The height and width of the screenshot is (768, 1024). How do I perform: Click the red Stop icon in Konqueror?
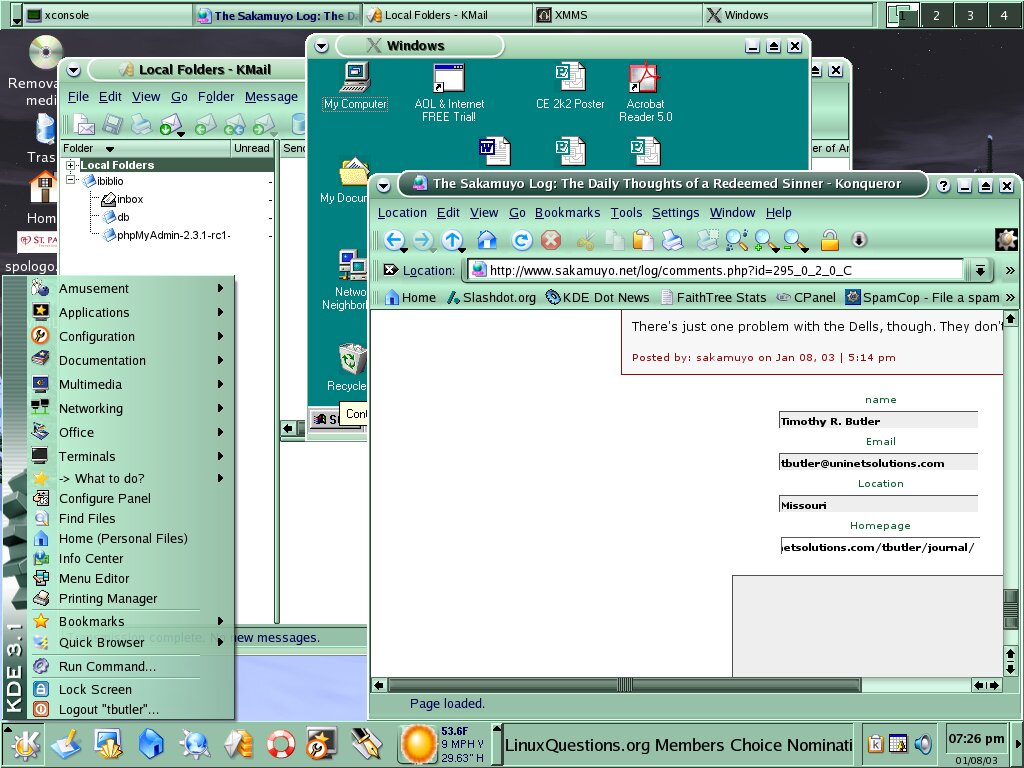coord(551,240)
